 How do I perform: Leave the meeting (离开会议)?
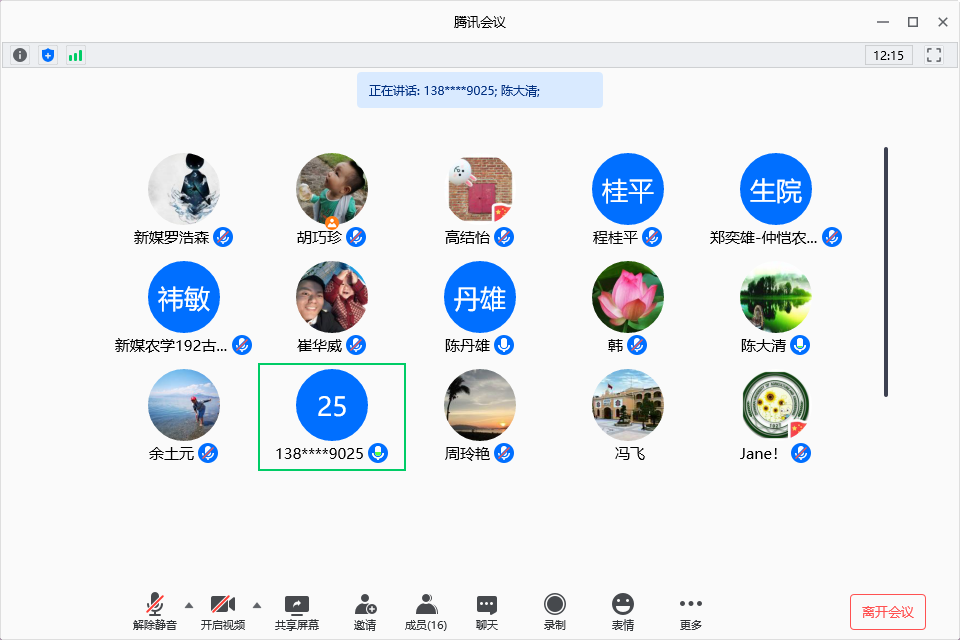click(x=888, y=612)
